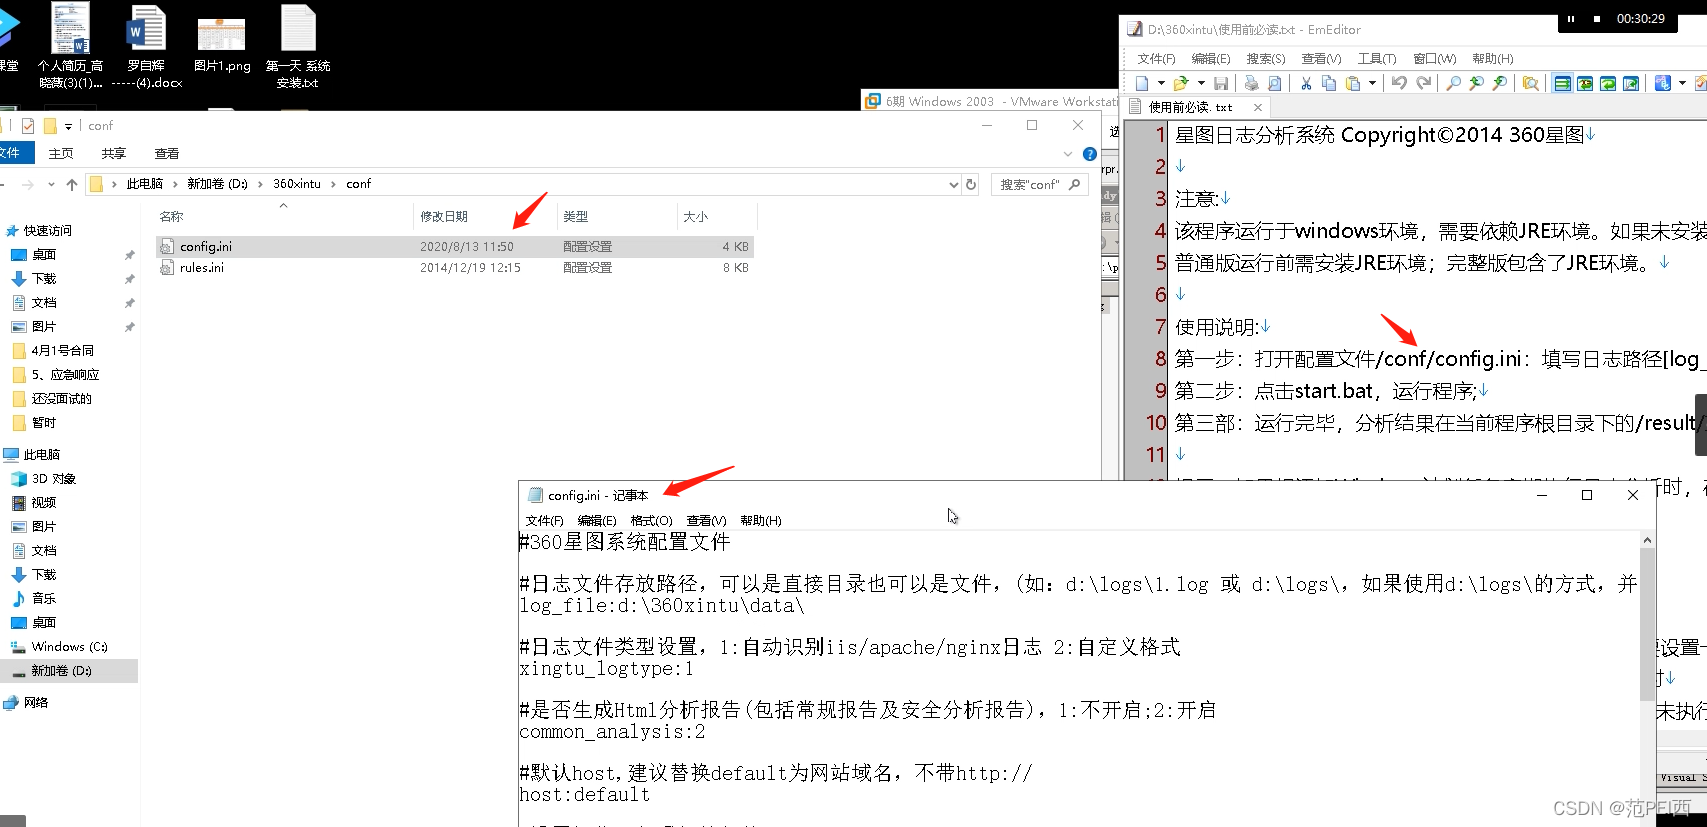Click the Undo arrow in EmEditor toolbar
Viewport: 1707px width, 827px height.
click(1399, 83)
